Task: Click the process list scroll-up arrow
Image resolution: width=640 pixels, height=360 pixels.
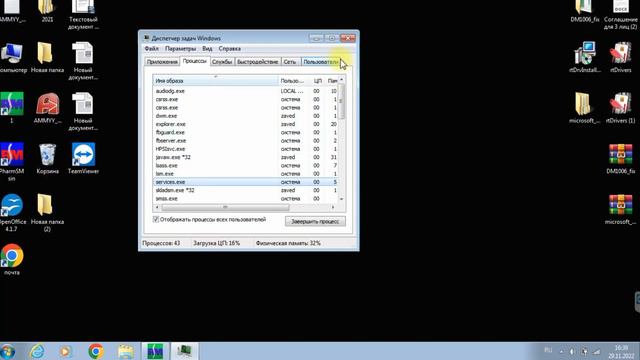Action: coord(342,79)
